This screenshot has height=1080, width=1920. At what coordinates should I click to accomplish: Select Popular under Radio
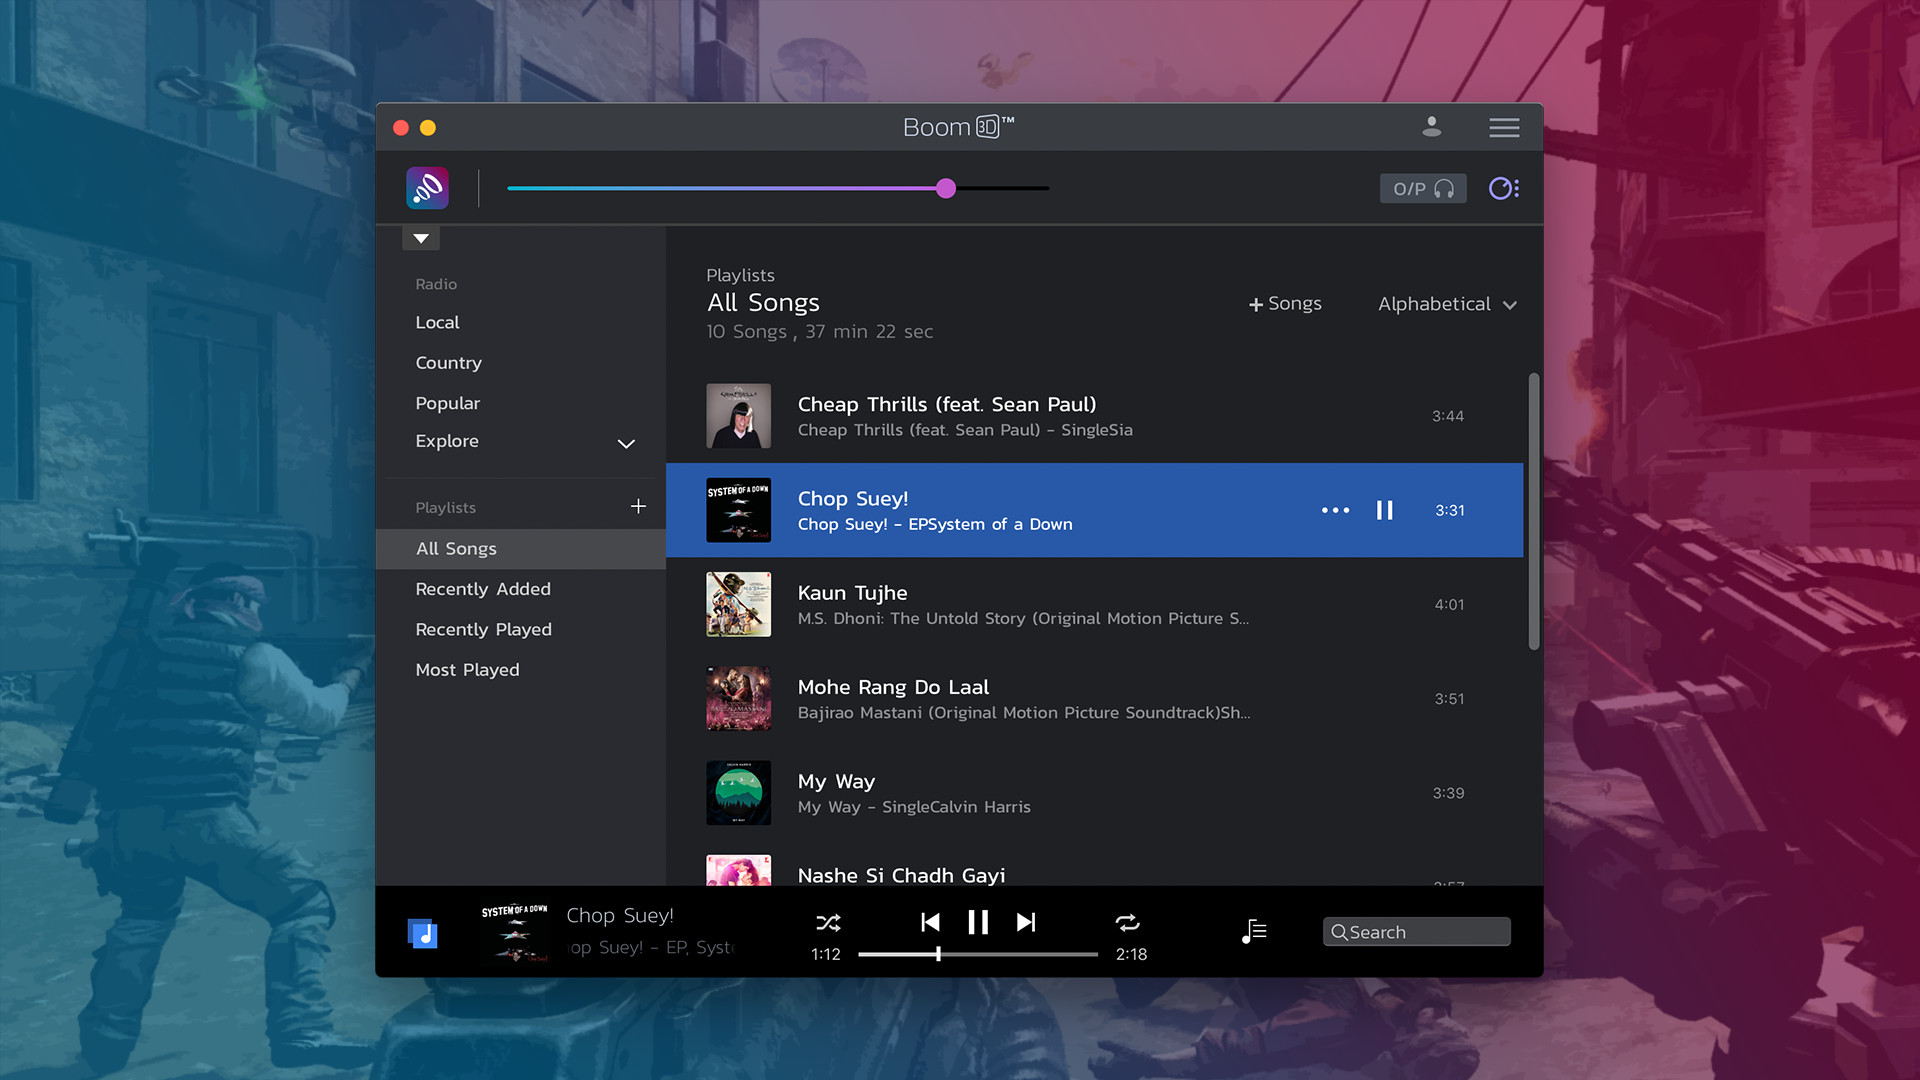pos(448,403)
